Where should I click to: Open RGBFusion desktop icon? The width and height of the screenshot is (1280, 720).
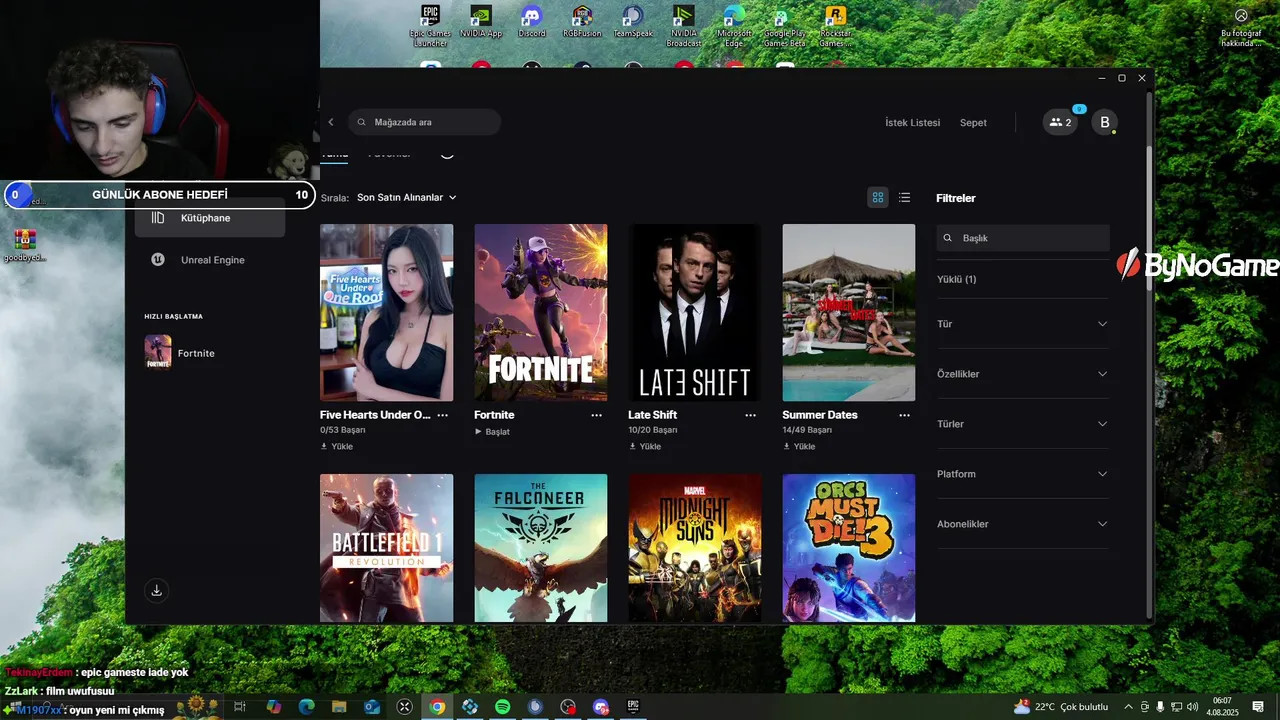tap(582, 22)
